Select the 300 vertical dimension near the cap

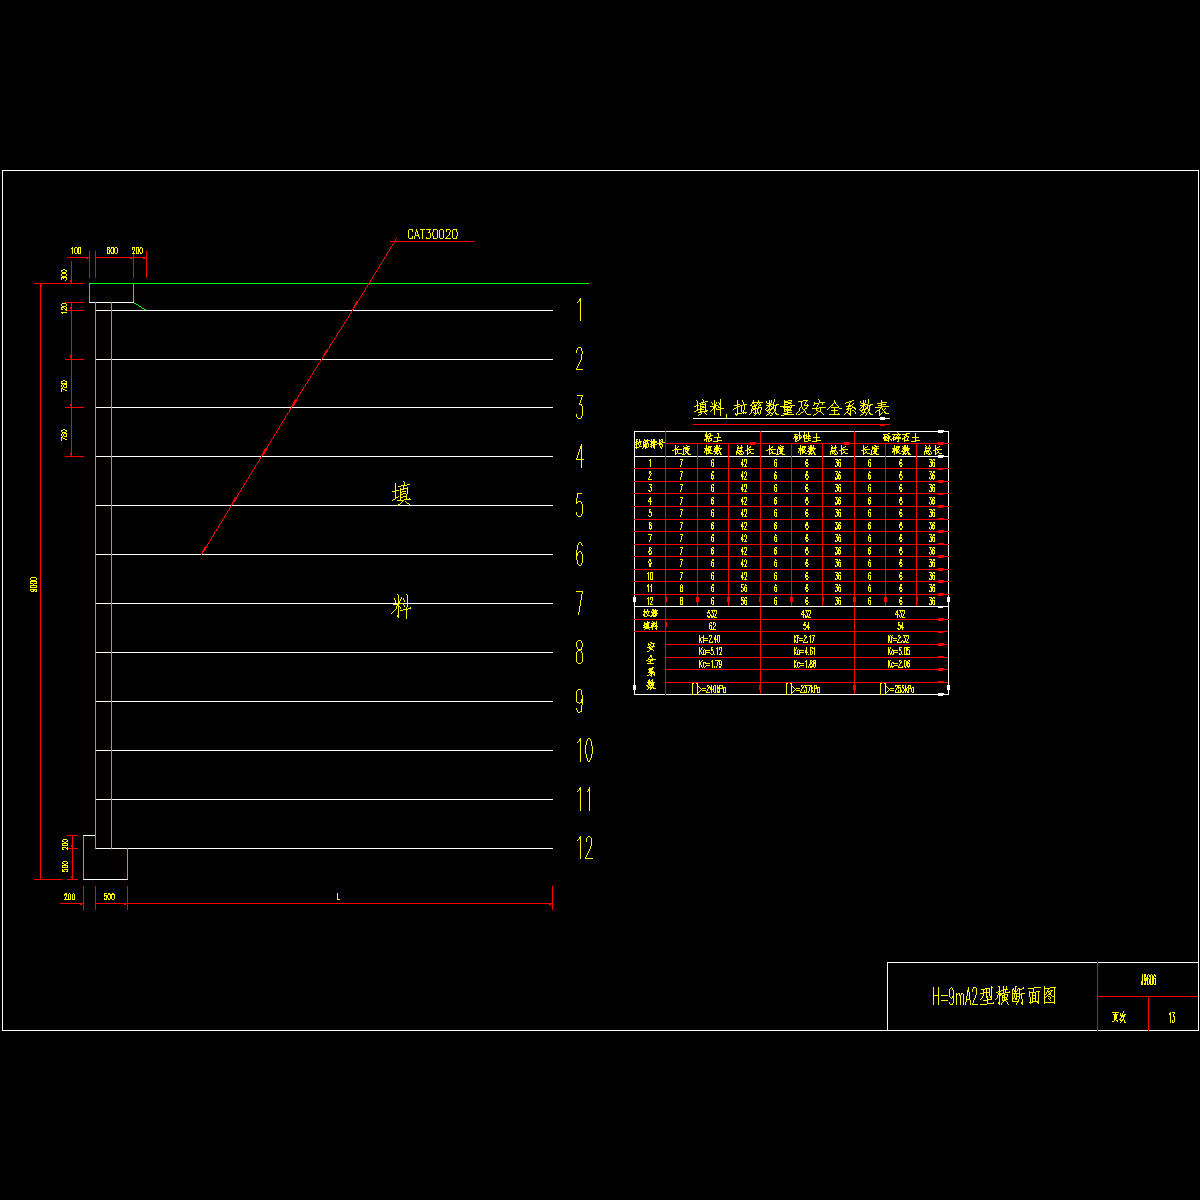click(x=64, y=274)
